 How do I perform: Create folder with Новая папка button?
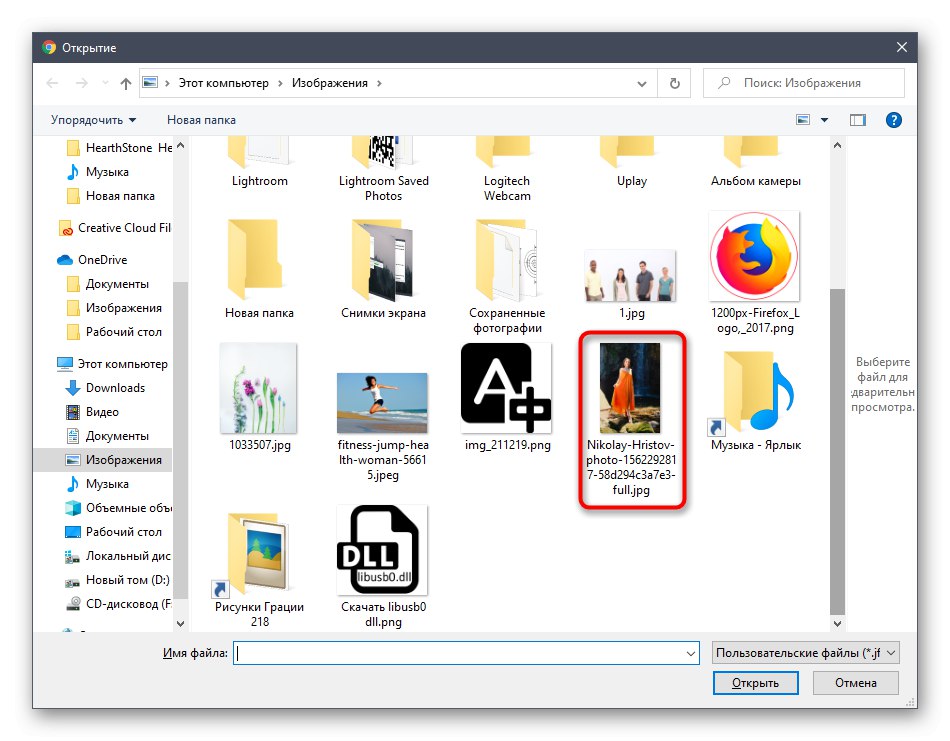tap(201, 120)
